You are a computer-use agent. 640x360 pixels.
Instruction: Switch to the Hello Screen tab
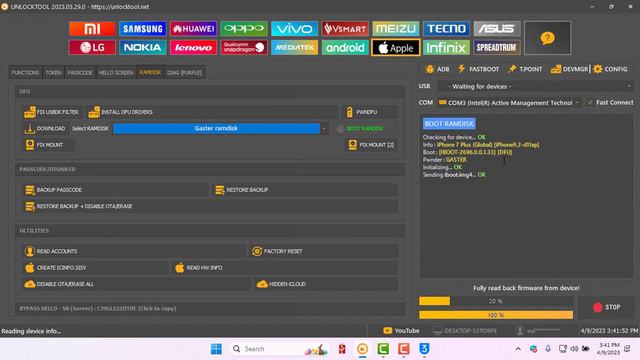tap(116, 73)
